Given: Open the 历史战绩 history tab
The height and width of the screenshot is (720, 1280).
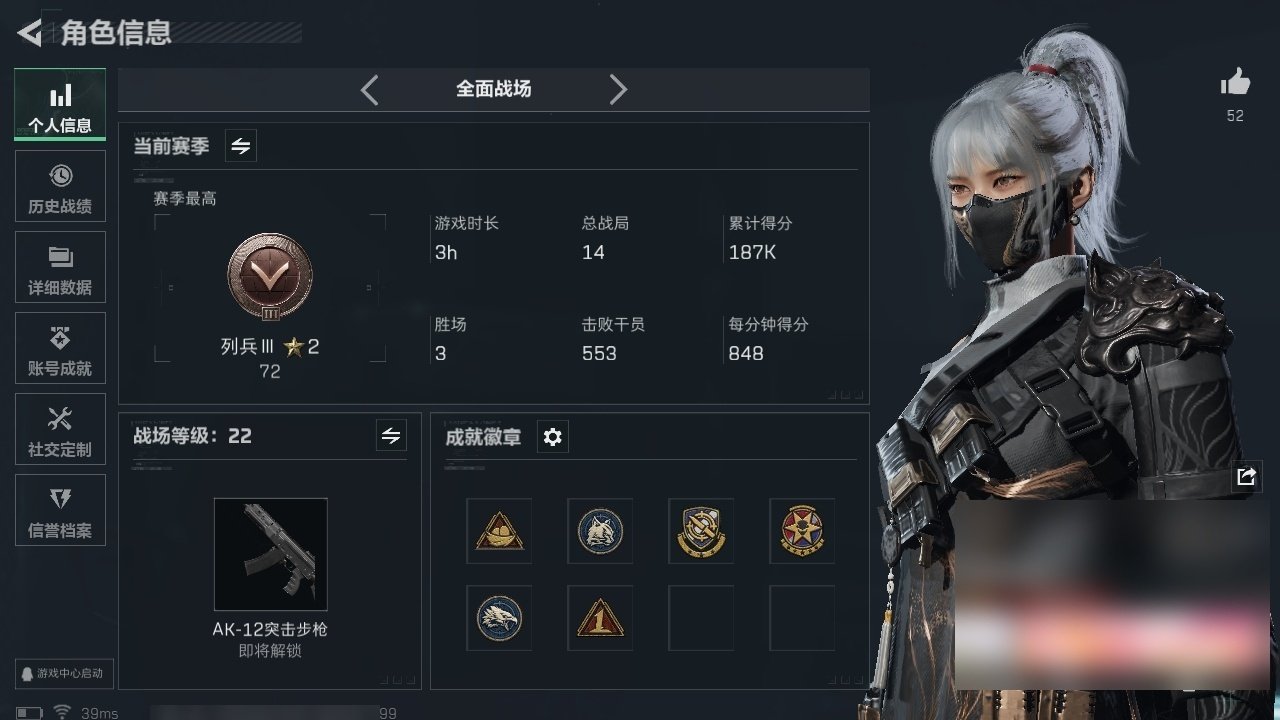Looking at the screenshot, I should point(60,186).
